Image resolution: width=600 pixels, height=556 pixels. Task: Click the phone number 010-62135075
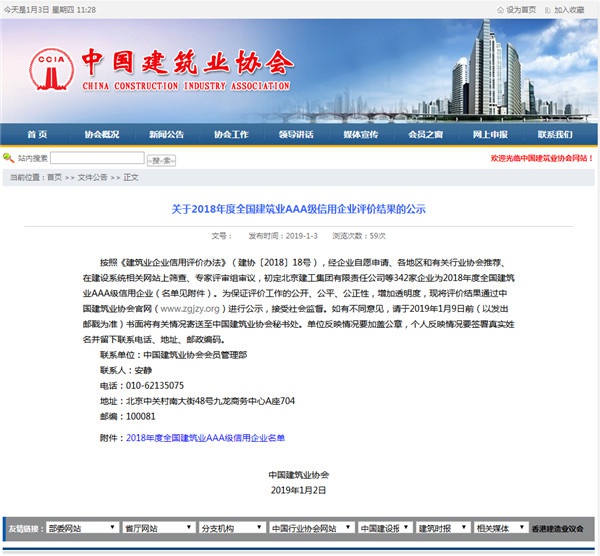click(155, 385)
